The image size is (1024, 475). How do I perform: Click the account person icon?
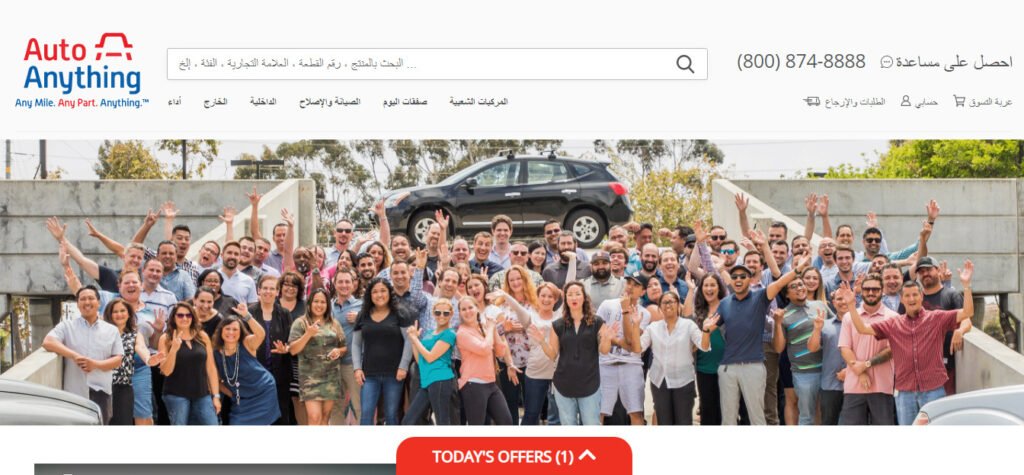tap(906, 101)
